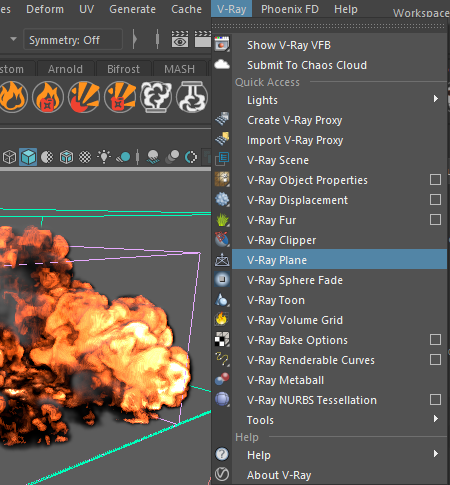Screen dimensions: 450x485
Task: Choose Show V-Ray VFB
Action: [x=289, y=45]
